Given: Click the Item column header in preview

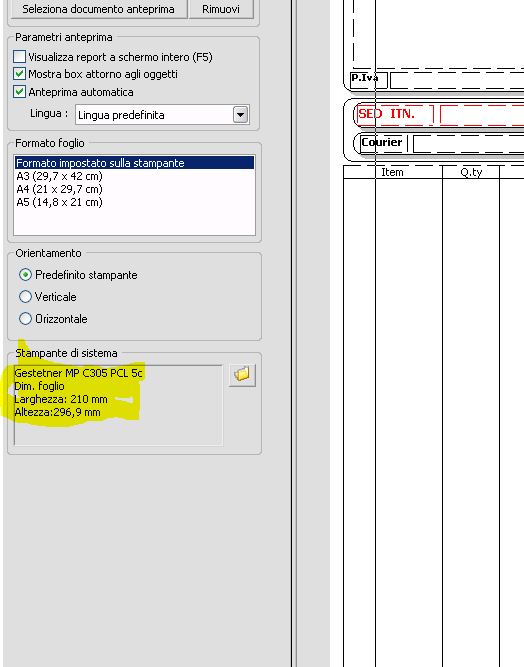Looking at the screenshot, I should [392, 172].
